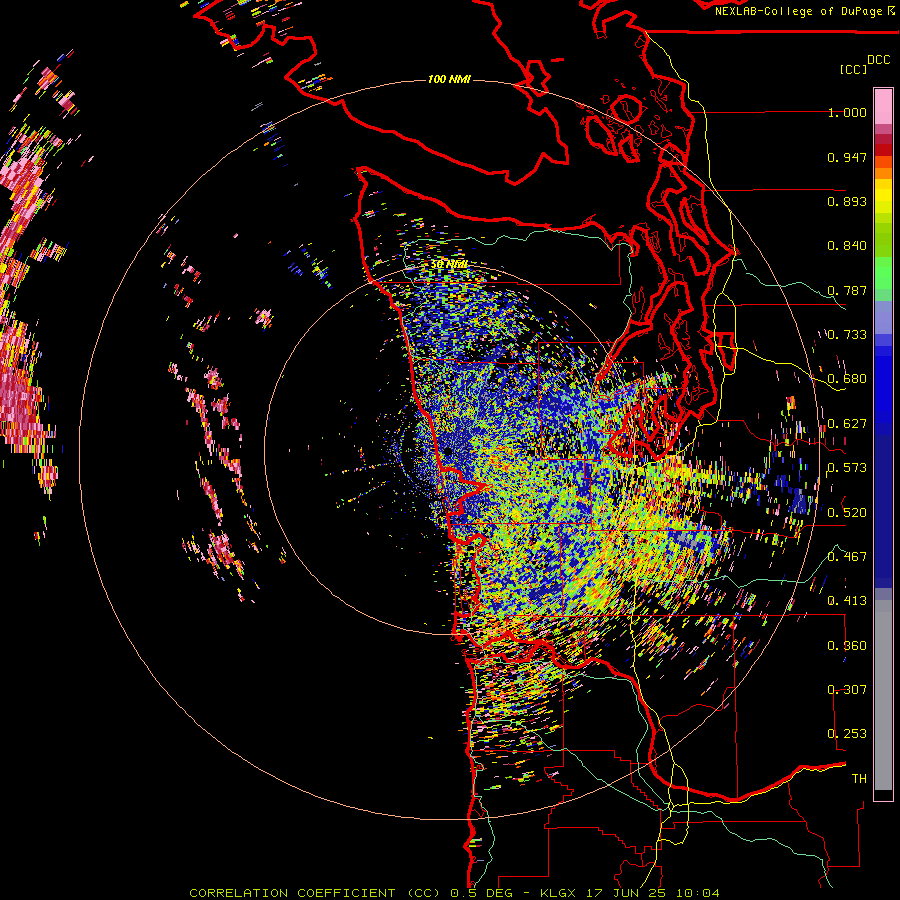Click the 1.000 value on the scale
900x900 pixels.
[847, 112]
